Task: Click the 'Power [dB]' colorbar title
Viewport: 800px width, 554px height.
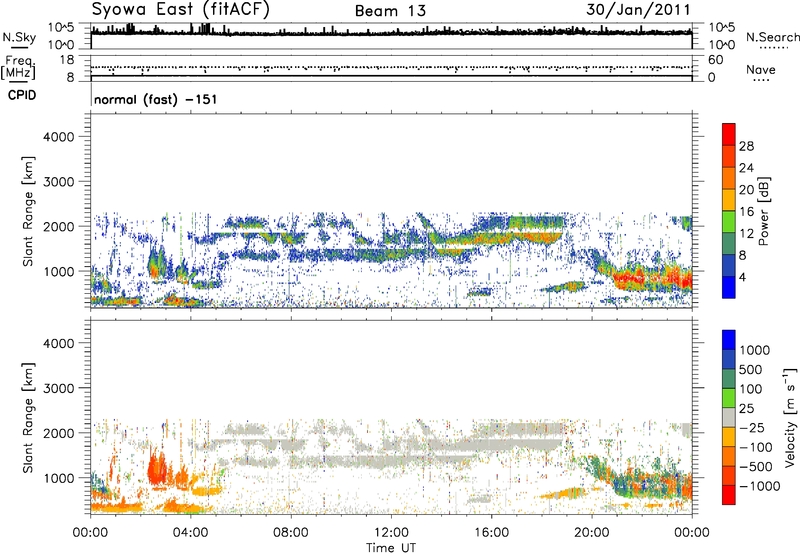Action: (x=763, y=211)
